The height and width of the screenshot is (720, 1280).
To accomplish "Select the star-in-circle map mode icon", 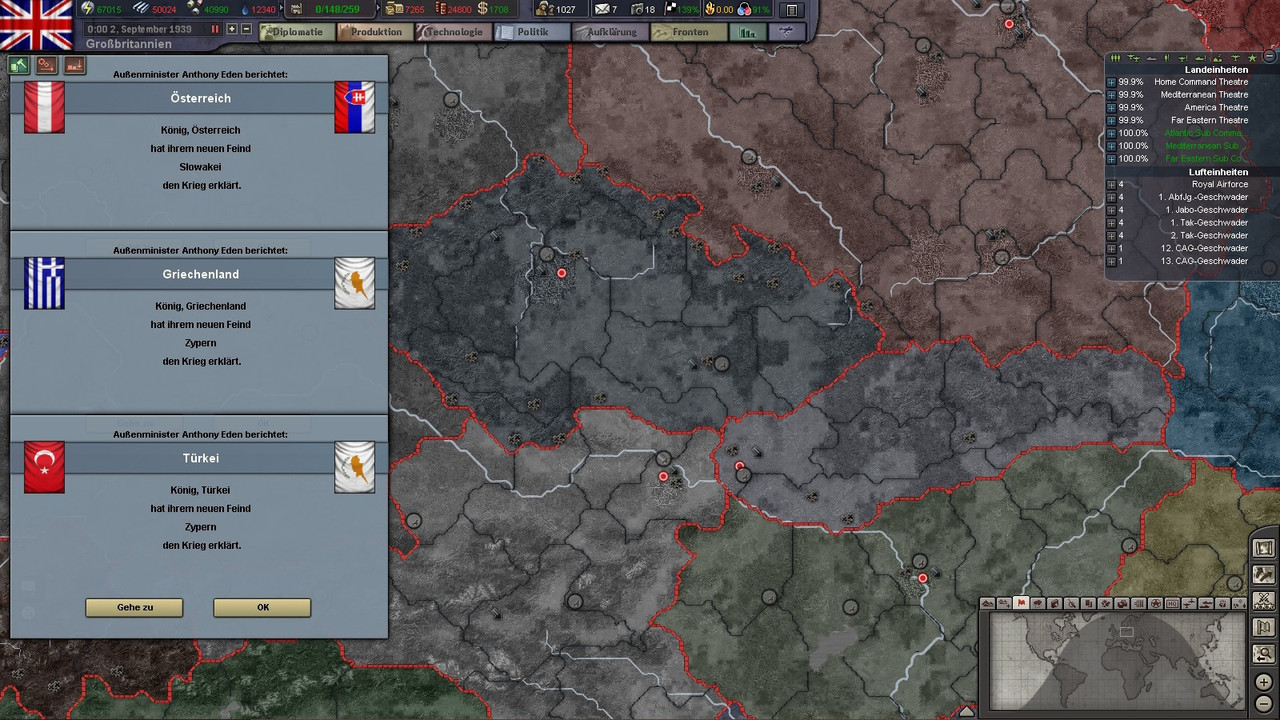I will 1155,603.
